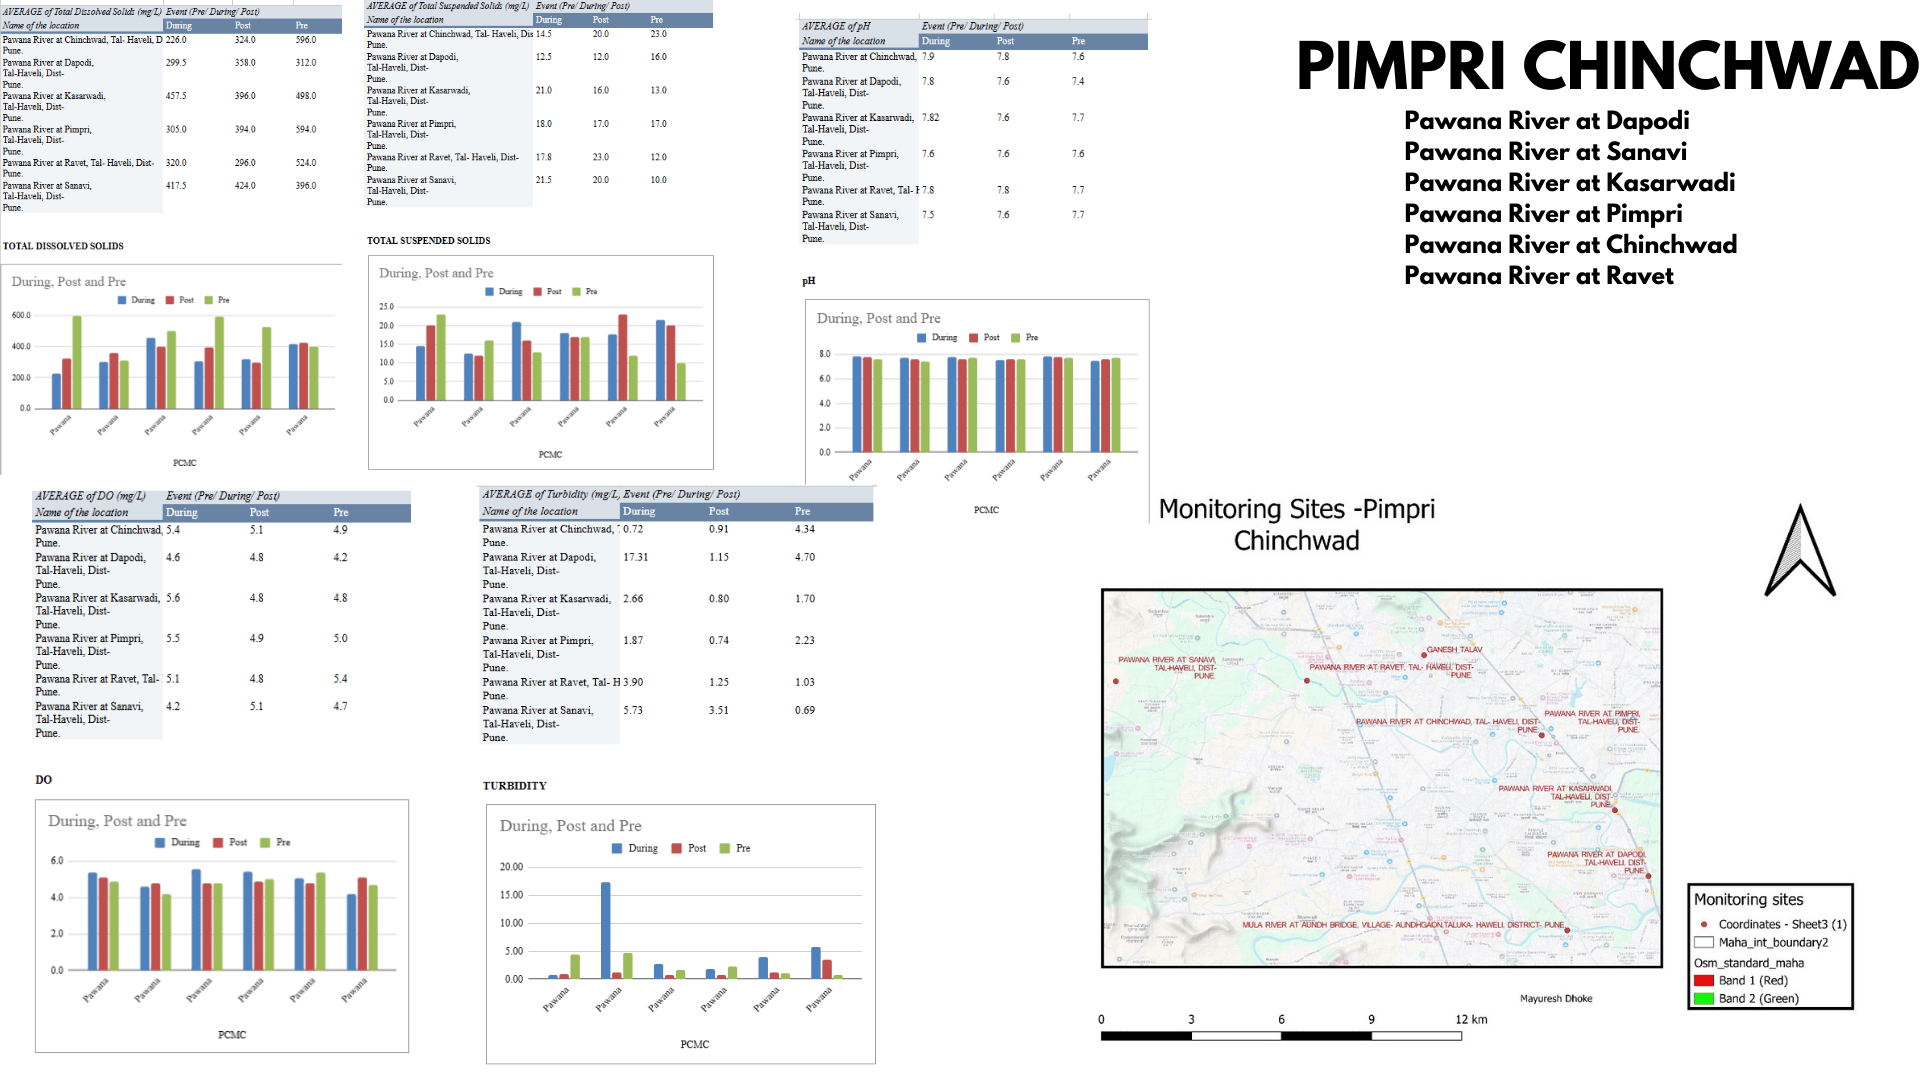Click the TOTAL SUSPENDED SOLIDS section label
Viewport: 1920px width, 1080px height.
click(428, 241)
